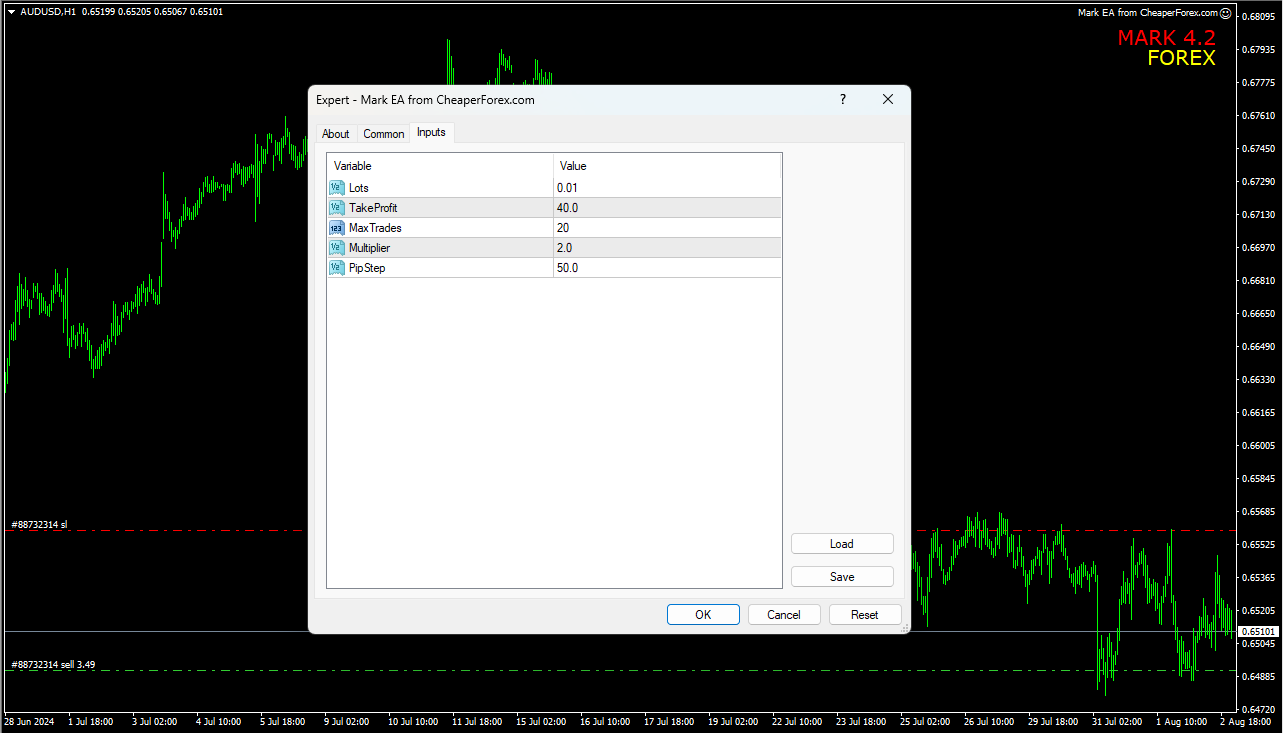Click the TakeProfit variable name
The width and height of the screenshot is (1283, 733).
[x=373, y=208]
